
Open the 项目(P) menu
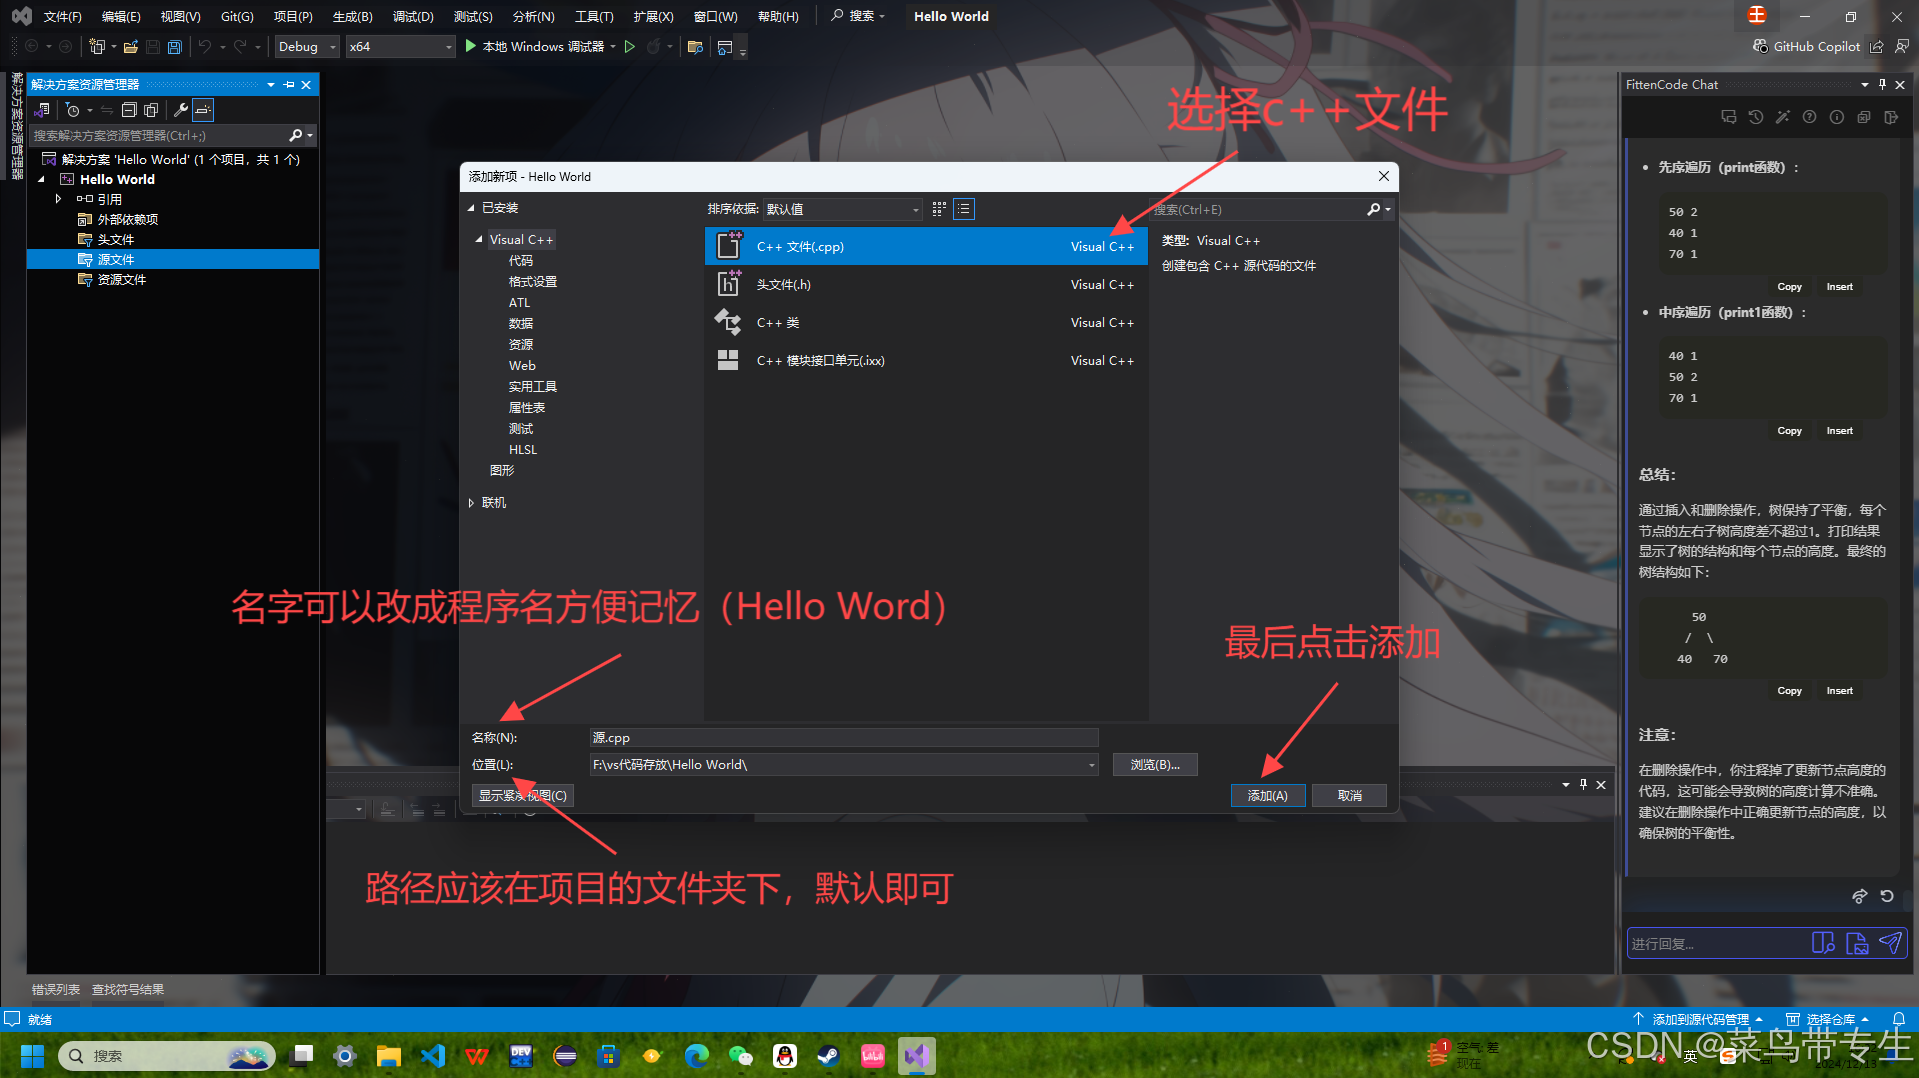point(291,15)
